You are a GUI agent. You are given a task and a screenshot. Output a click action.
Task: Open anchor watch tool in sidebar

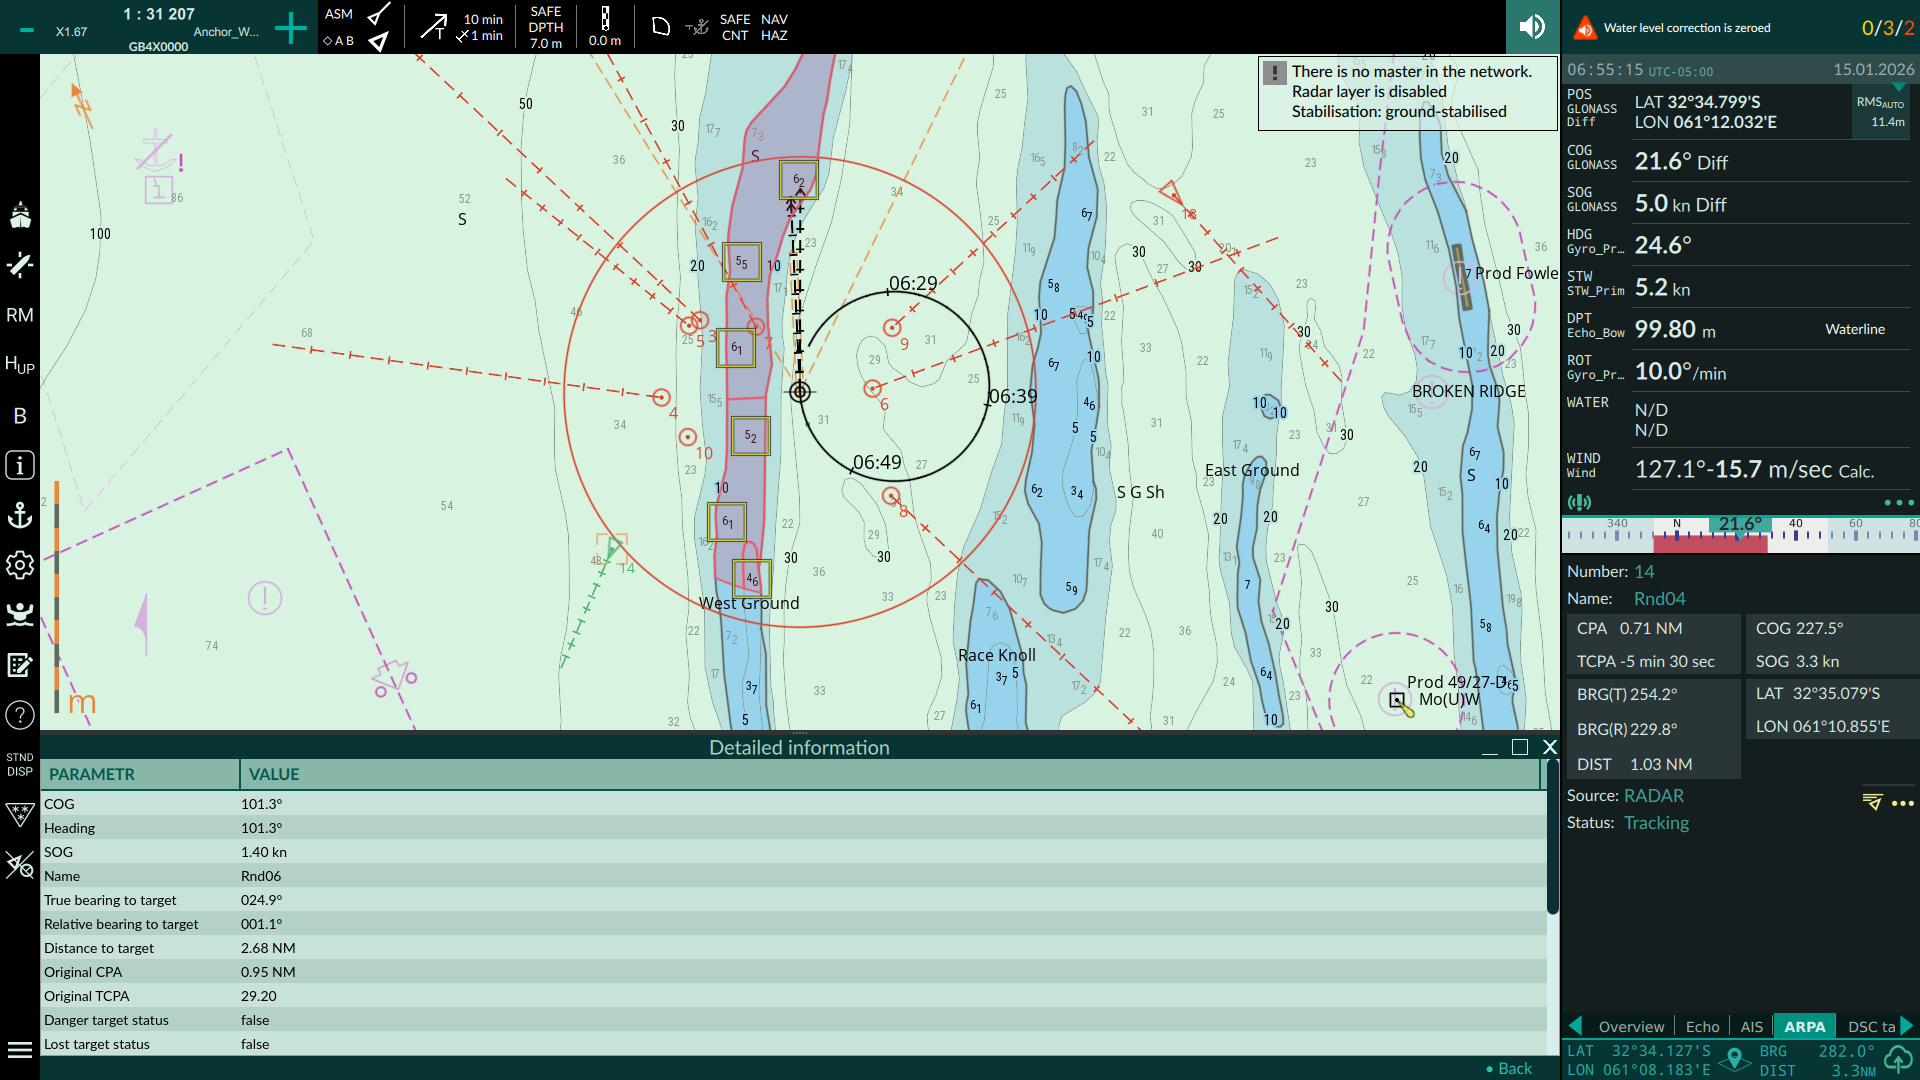pyautogui.click(x=20, y=515)
